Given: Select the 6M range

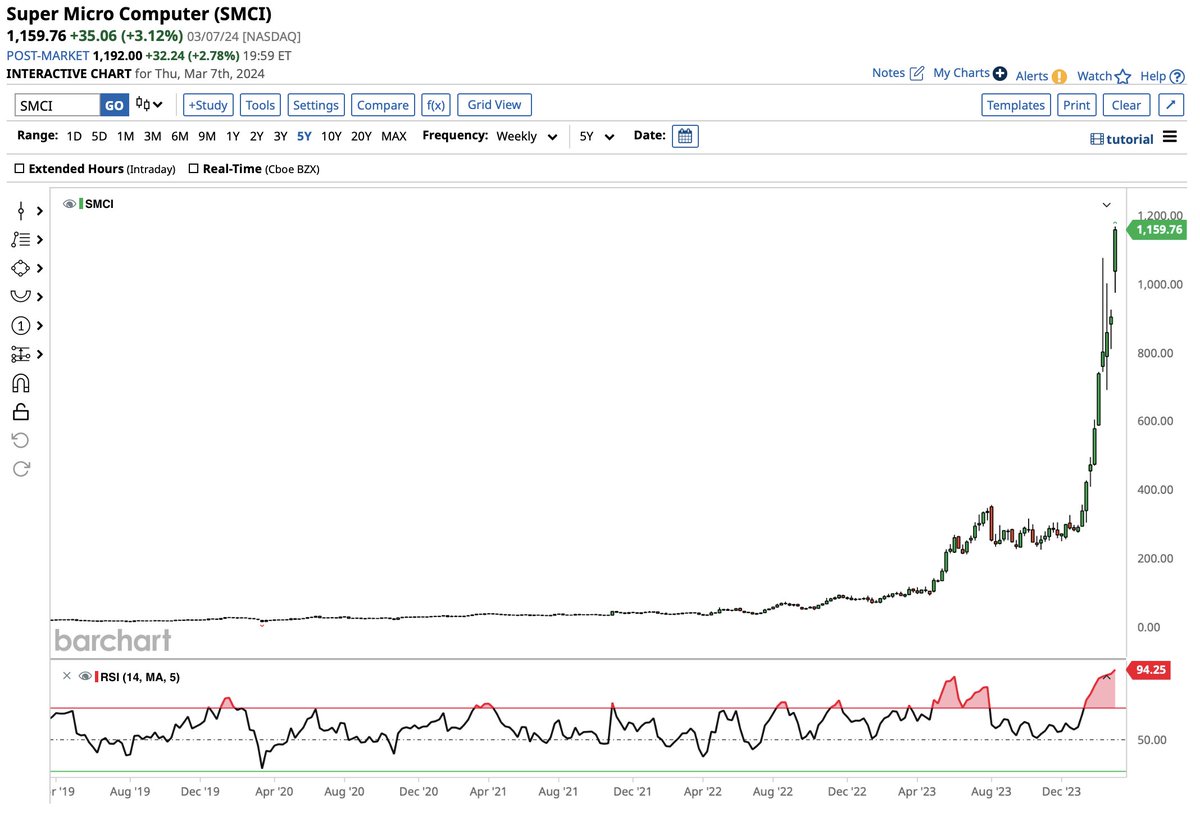Looking at the screenshot, I should point(180,136).
